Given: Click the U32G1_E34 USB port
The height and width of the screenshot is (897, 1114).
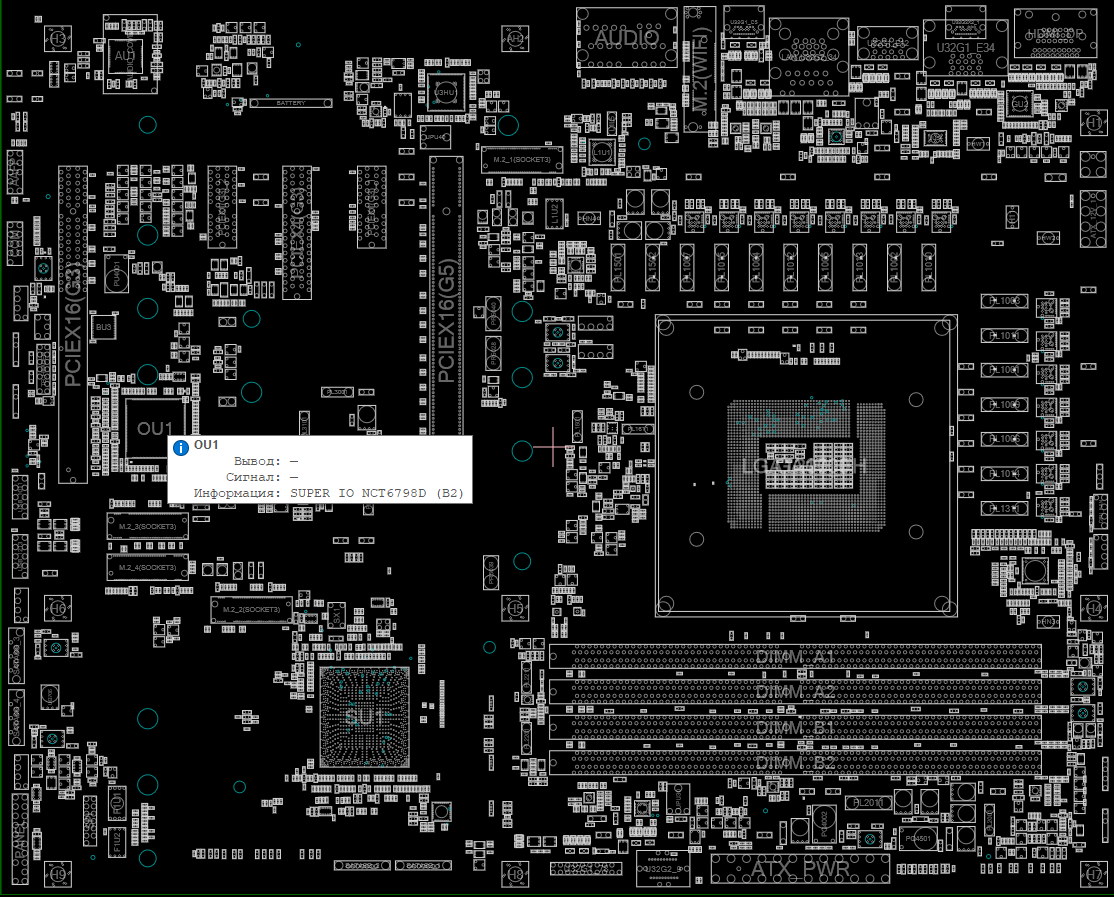Looking at the screenshot, I should (x=964, y=47).
